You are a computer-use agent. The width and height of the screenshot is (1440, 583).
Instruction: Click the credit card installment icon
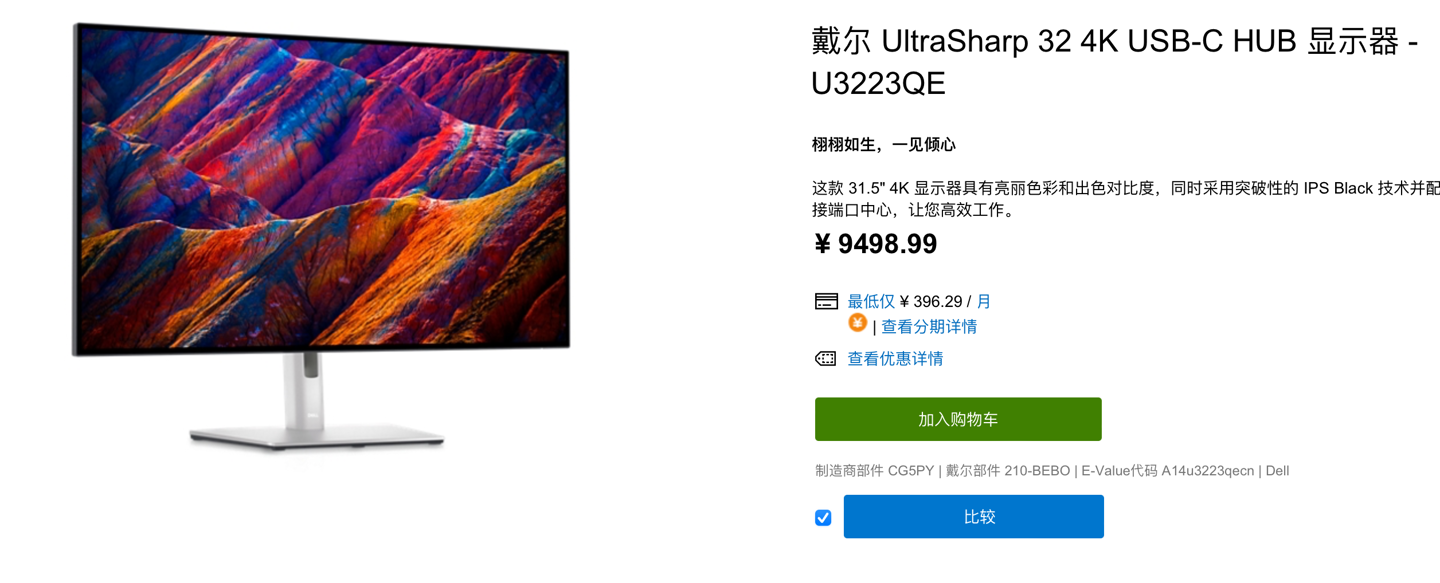pyautogui.click(x=826, y=301)
